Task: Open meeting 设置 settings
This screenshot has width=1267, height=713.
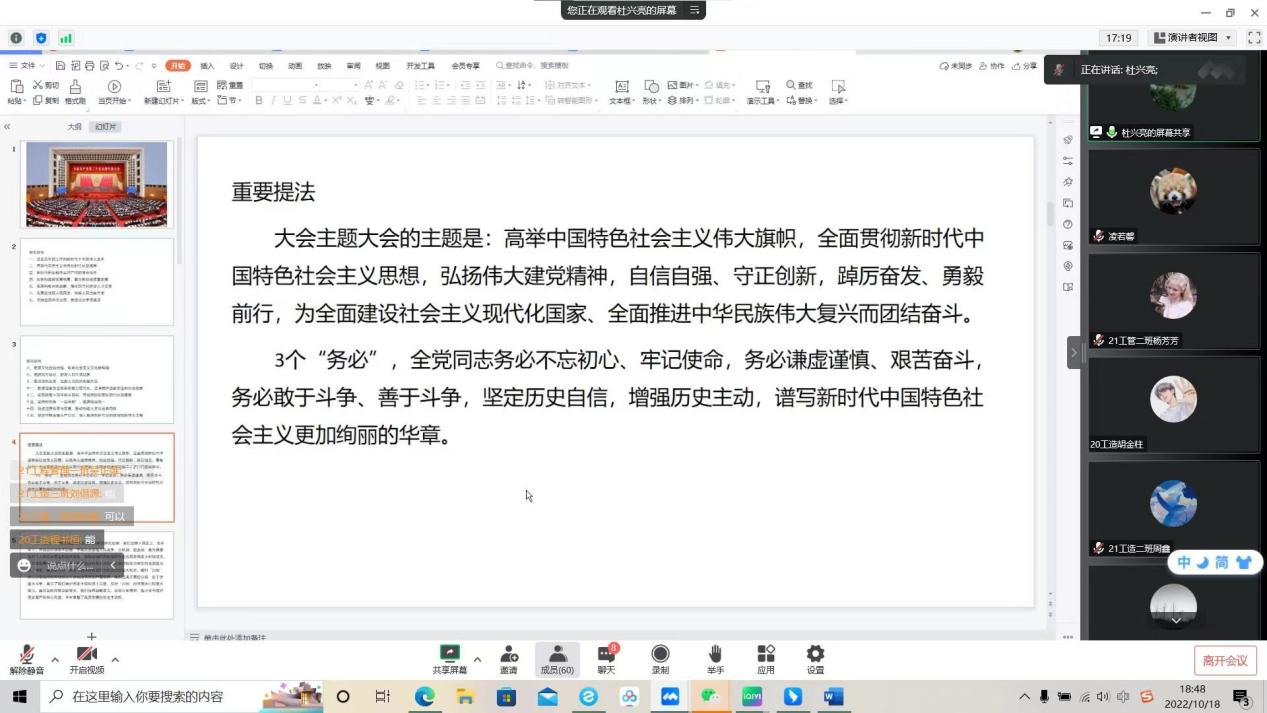Action: tap(815, 659)
